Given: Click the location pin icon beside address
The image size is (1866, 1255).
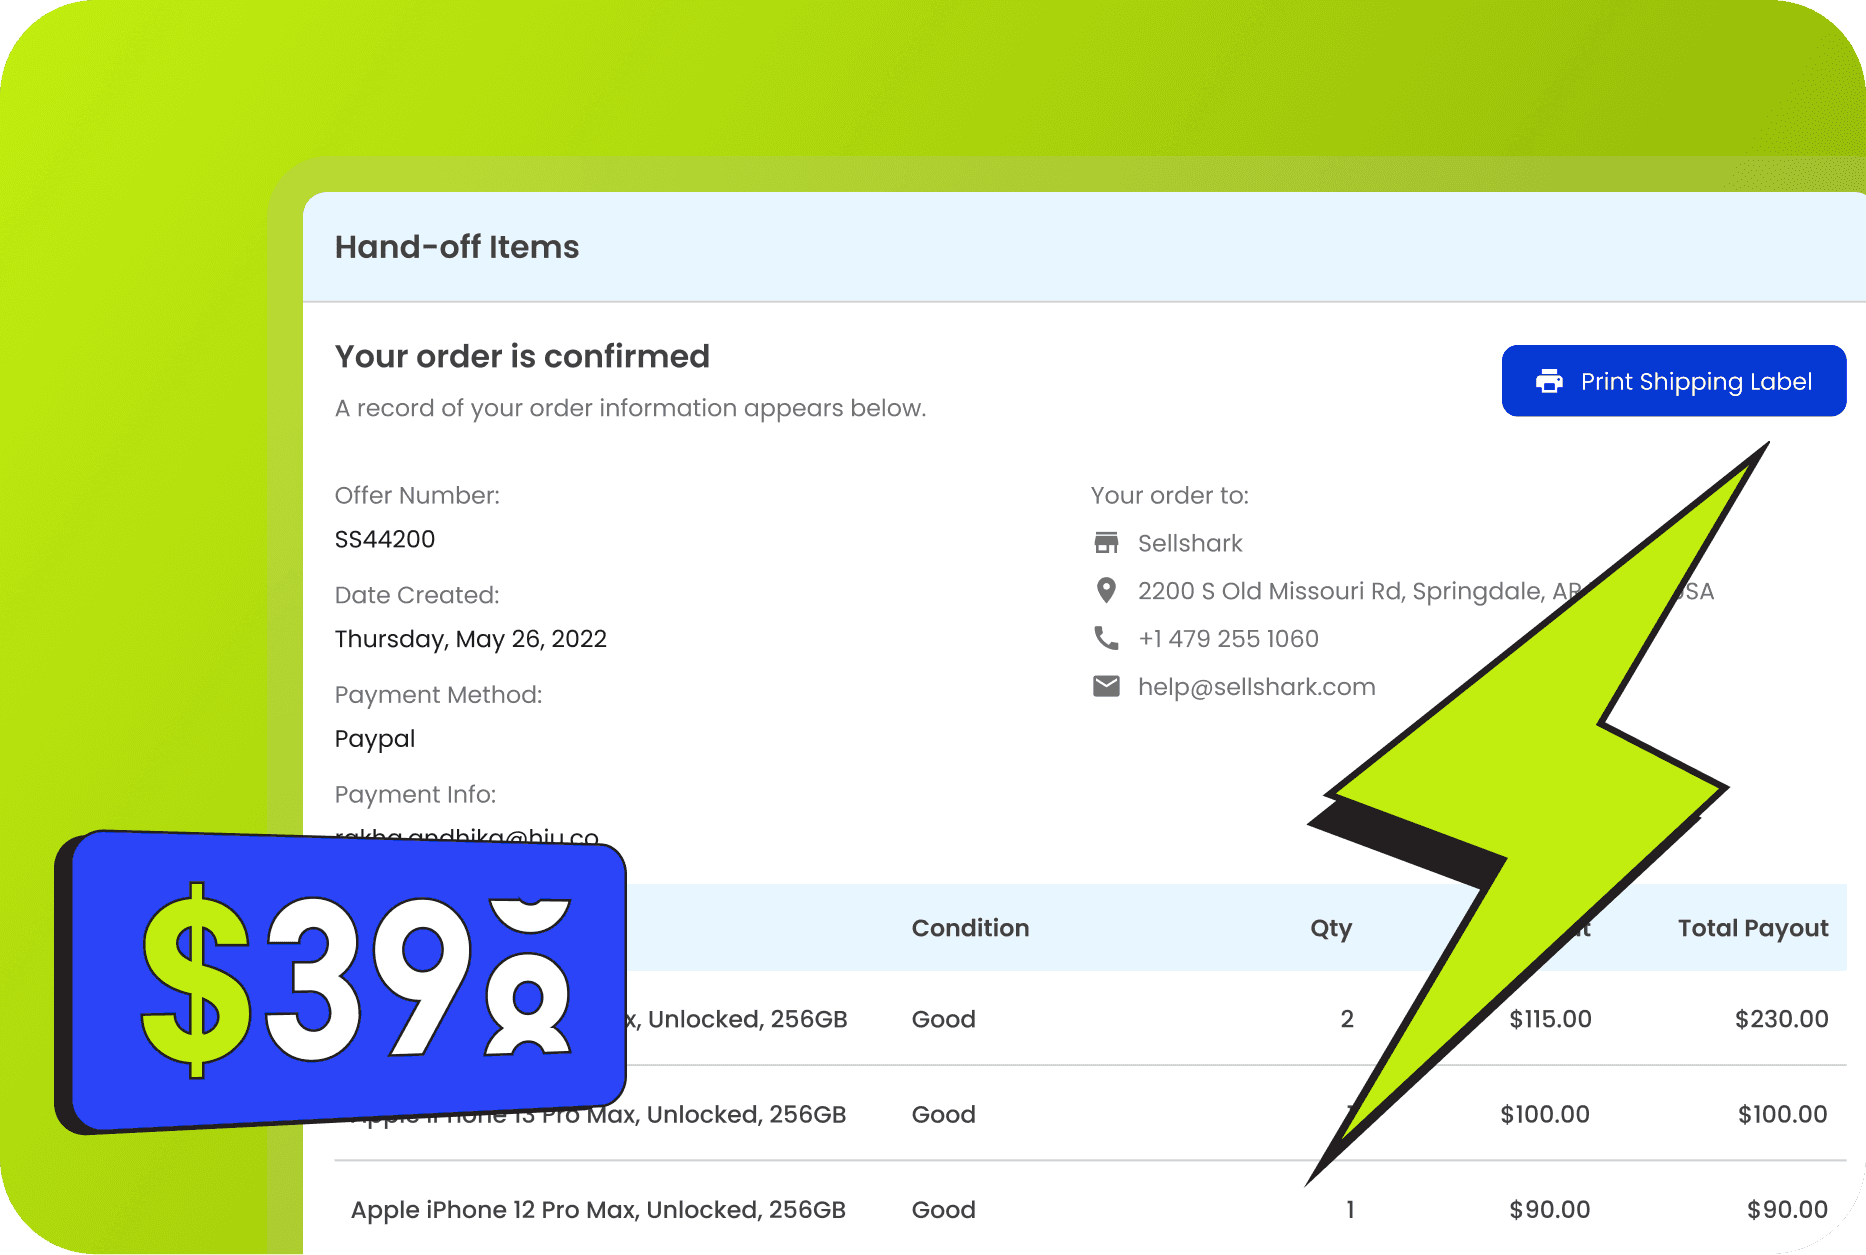Looking at the screenshot, I should [x=1106, y=591].
